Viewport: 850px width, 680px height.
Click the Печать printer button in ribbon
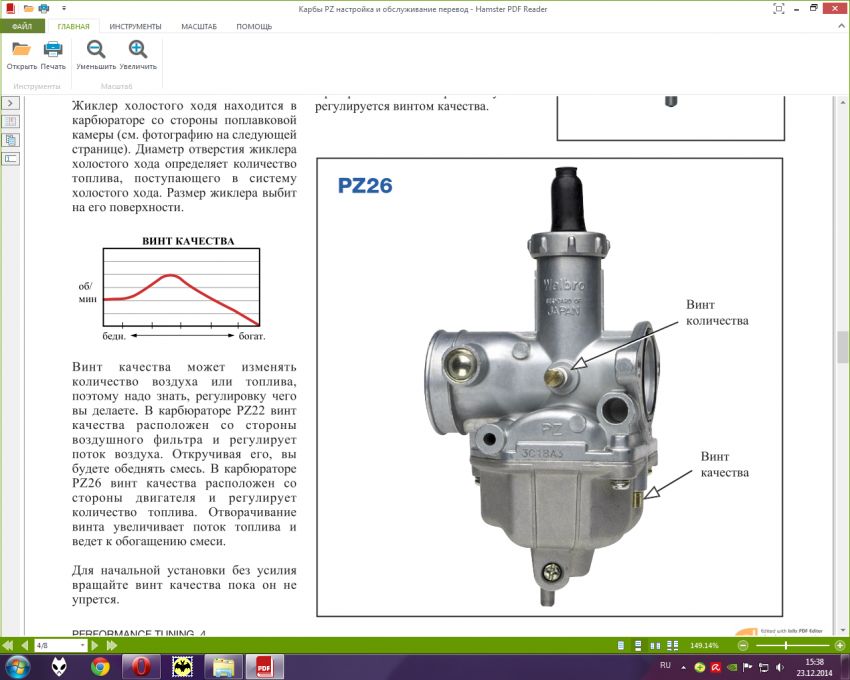(53, 55)
